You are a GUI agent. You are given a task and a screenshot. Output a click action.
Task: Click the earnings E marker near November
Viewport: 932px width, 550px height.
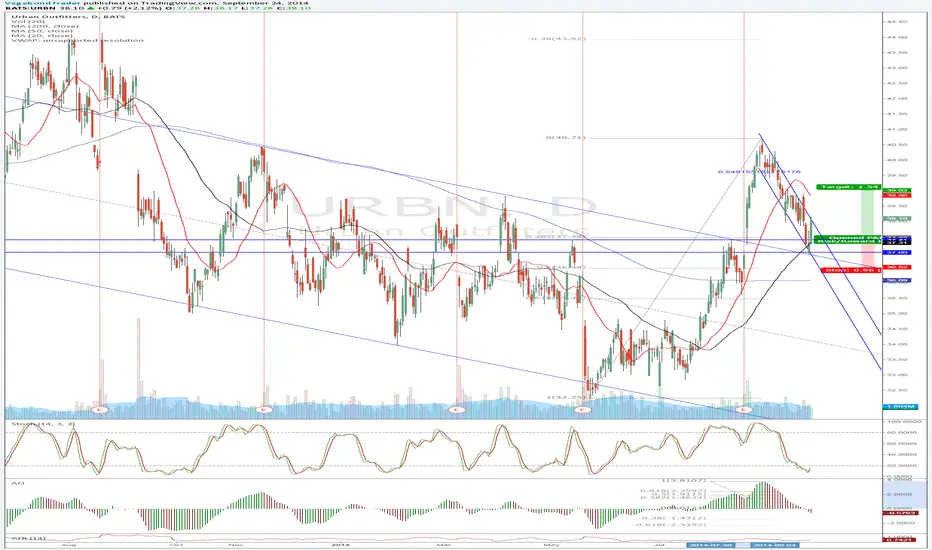click(x=264, y=410)
